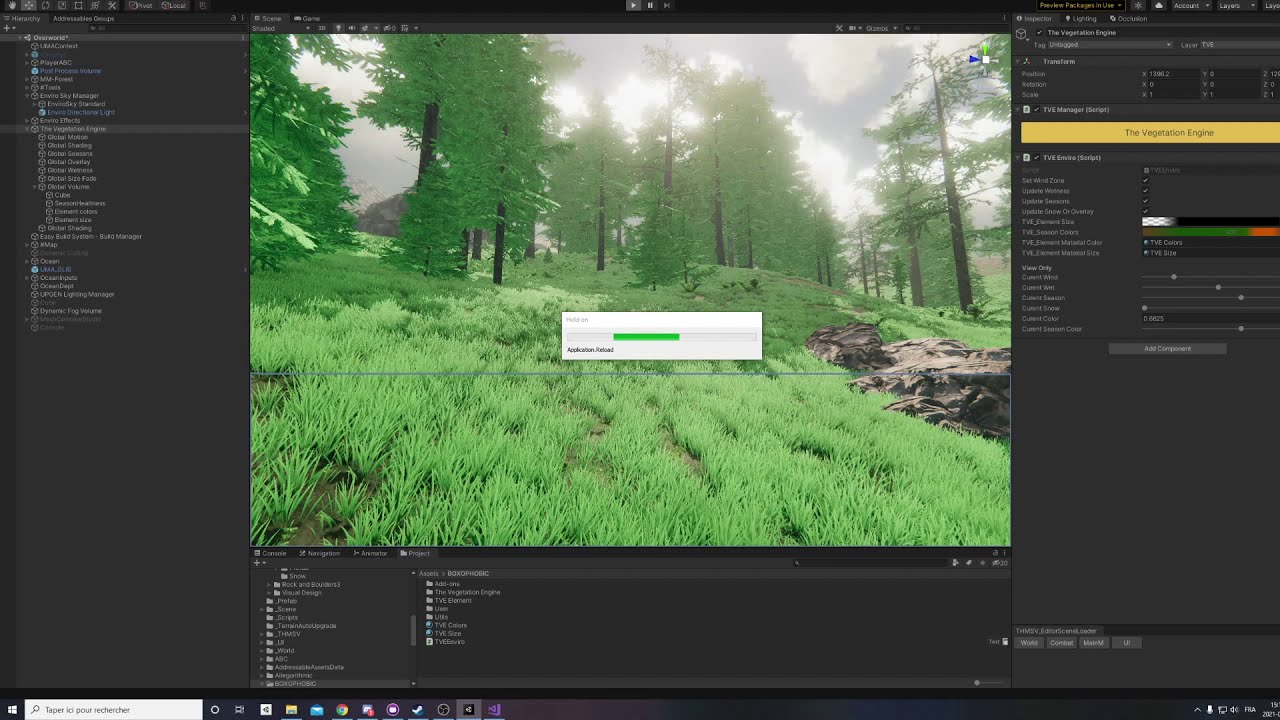Open the Shaded draw mode dropdown

[x=281, y=28]
